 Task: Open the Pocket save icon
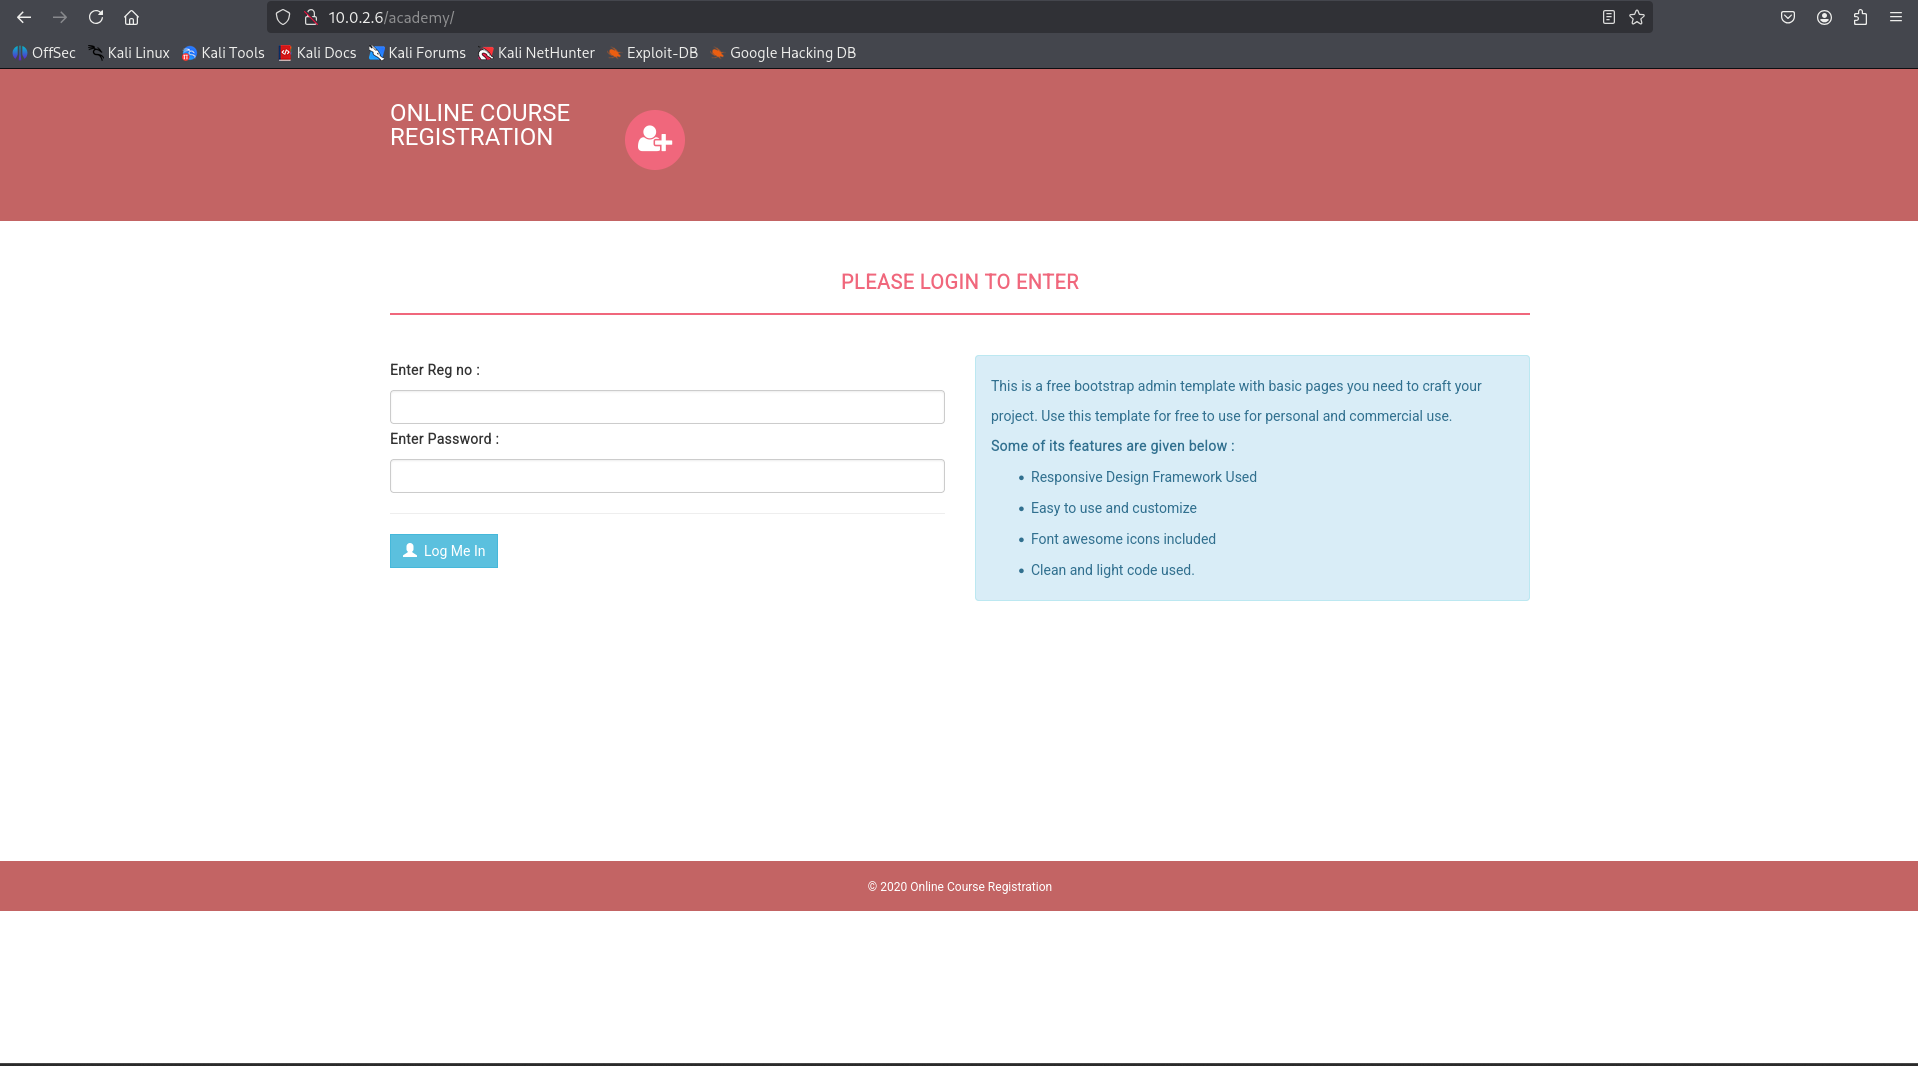[x=1788, y=17]
